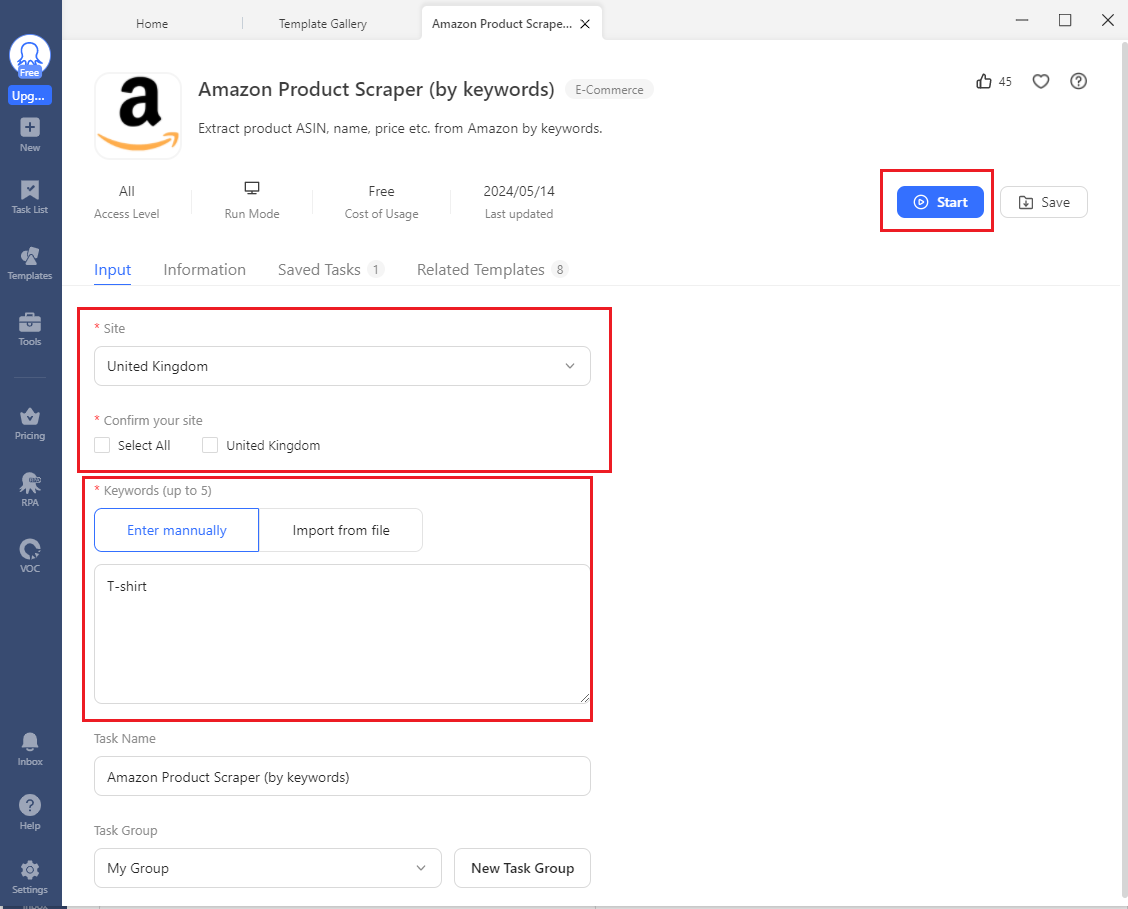Close the Amazon Product Scraper tab
The height and width of the screenshot is (909, 1128).
pyautogui.click(x=585, y=24)
